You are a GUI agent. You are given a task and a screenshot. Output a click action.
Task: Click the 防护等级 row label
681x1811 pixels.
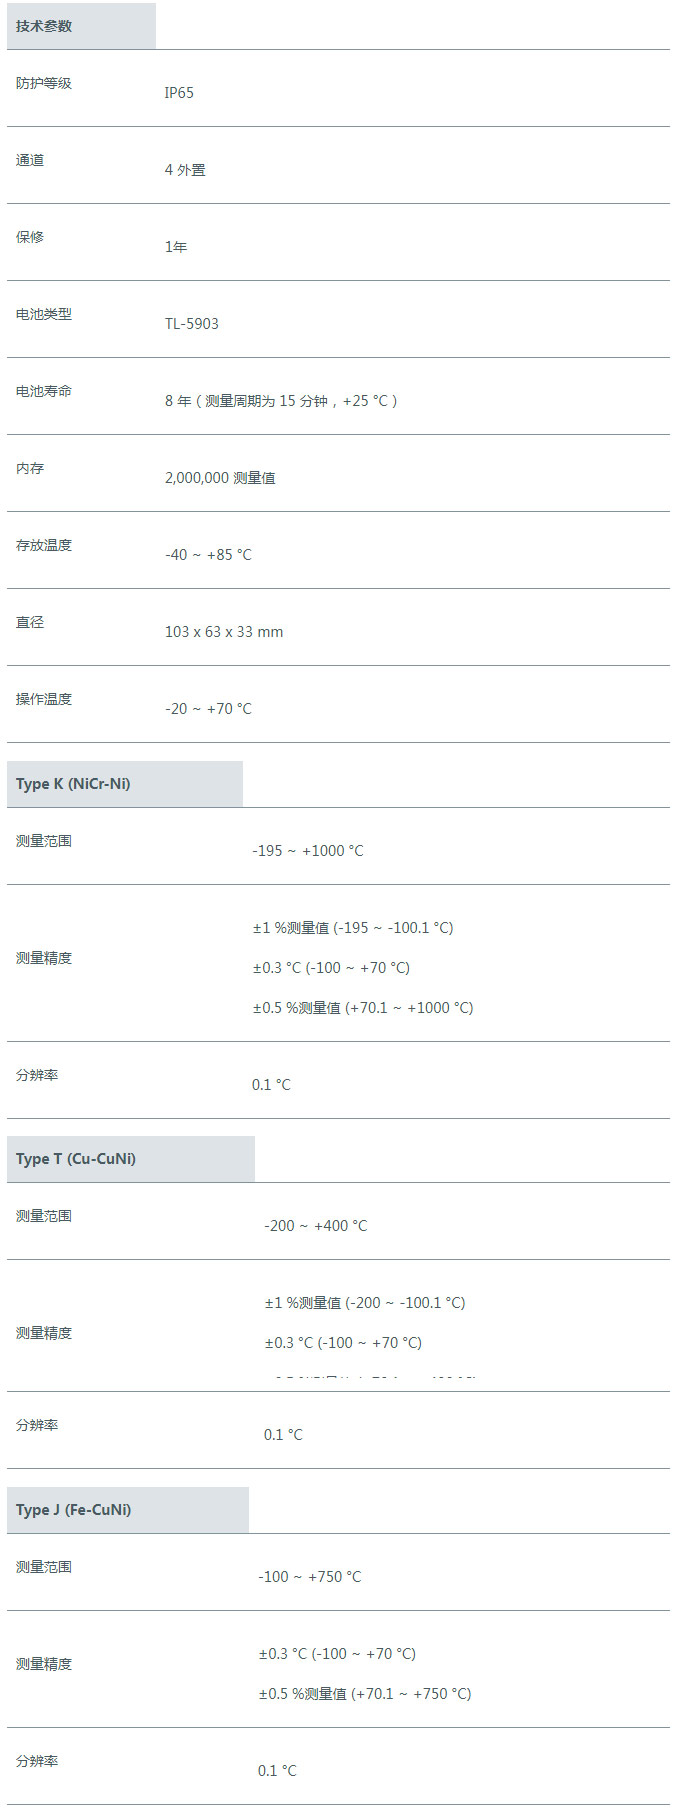coord(44,83)
